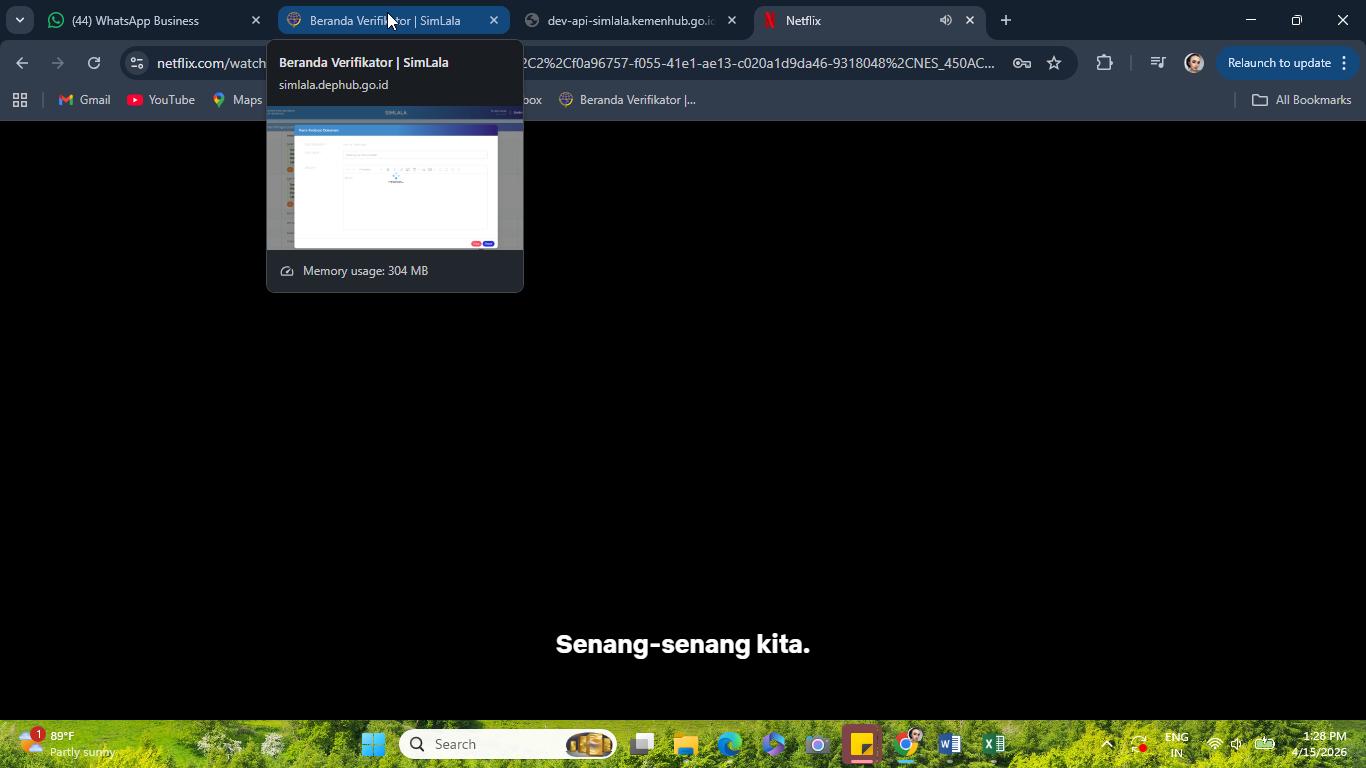Reload the Netflix page
Image resolution: width=1366 pixels, height=768 pixels.
pos(94,63)
